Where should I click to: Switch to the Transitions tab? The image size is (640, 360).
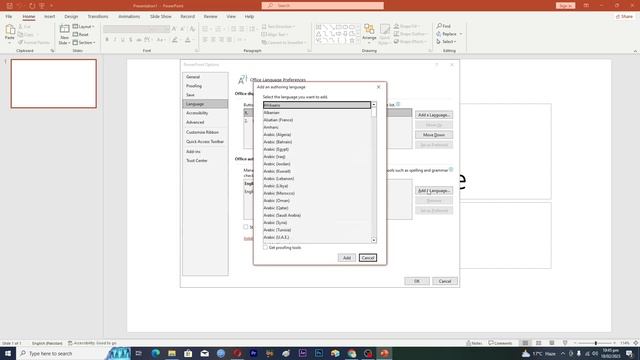pos(98,16)
